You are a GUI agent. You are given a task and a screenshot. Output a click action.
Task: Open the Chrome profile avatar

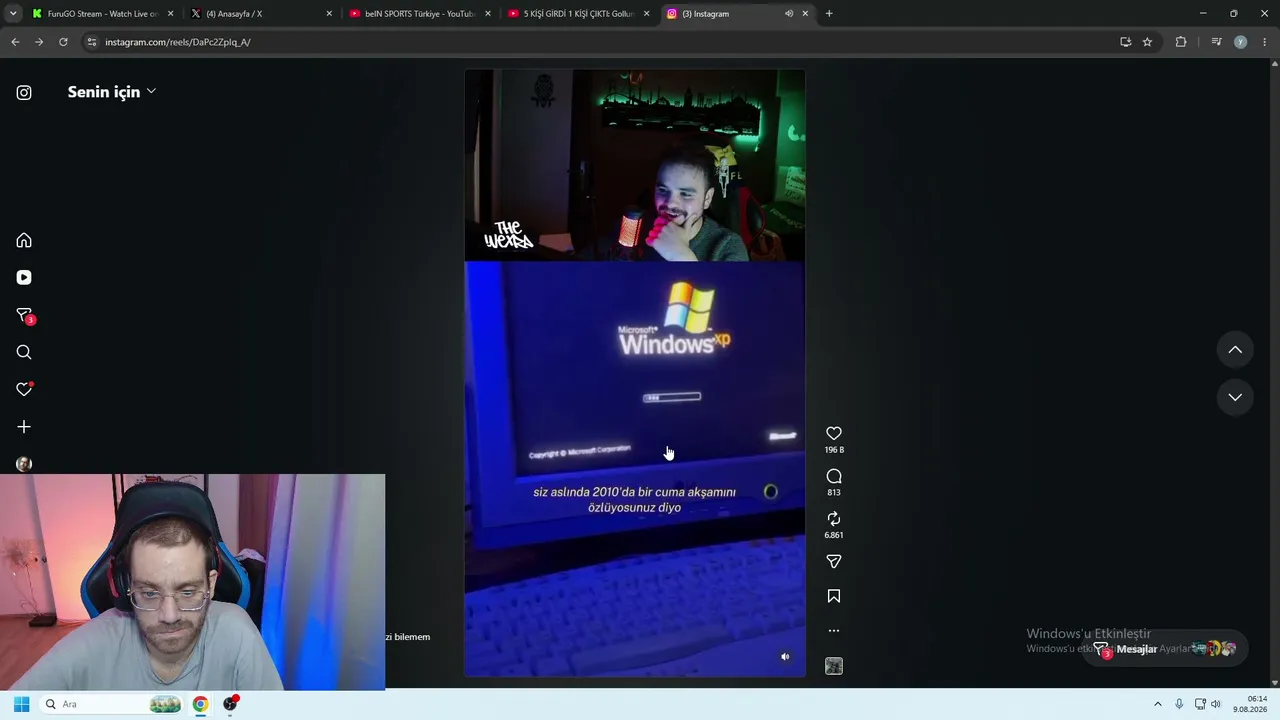point(1241,42)
